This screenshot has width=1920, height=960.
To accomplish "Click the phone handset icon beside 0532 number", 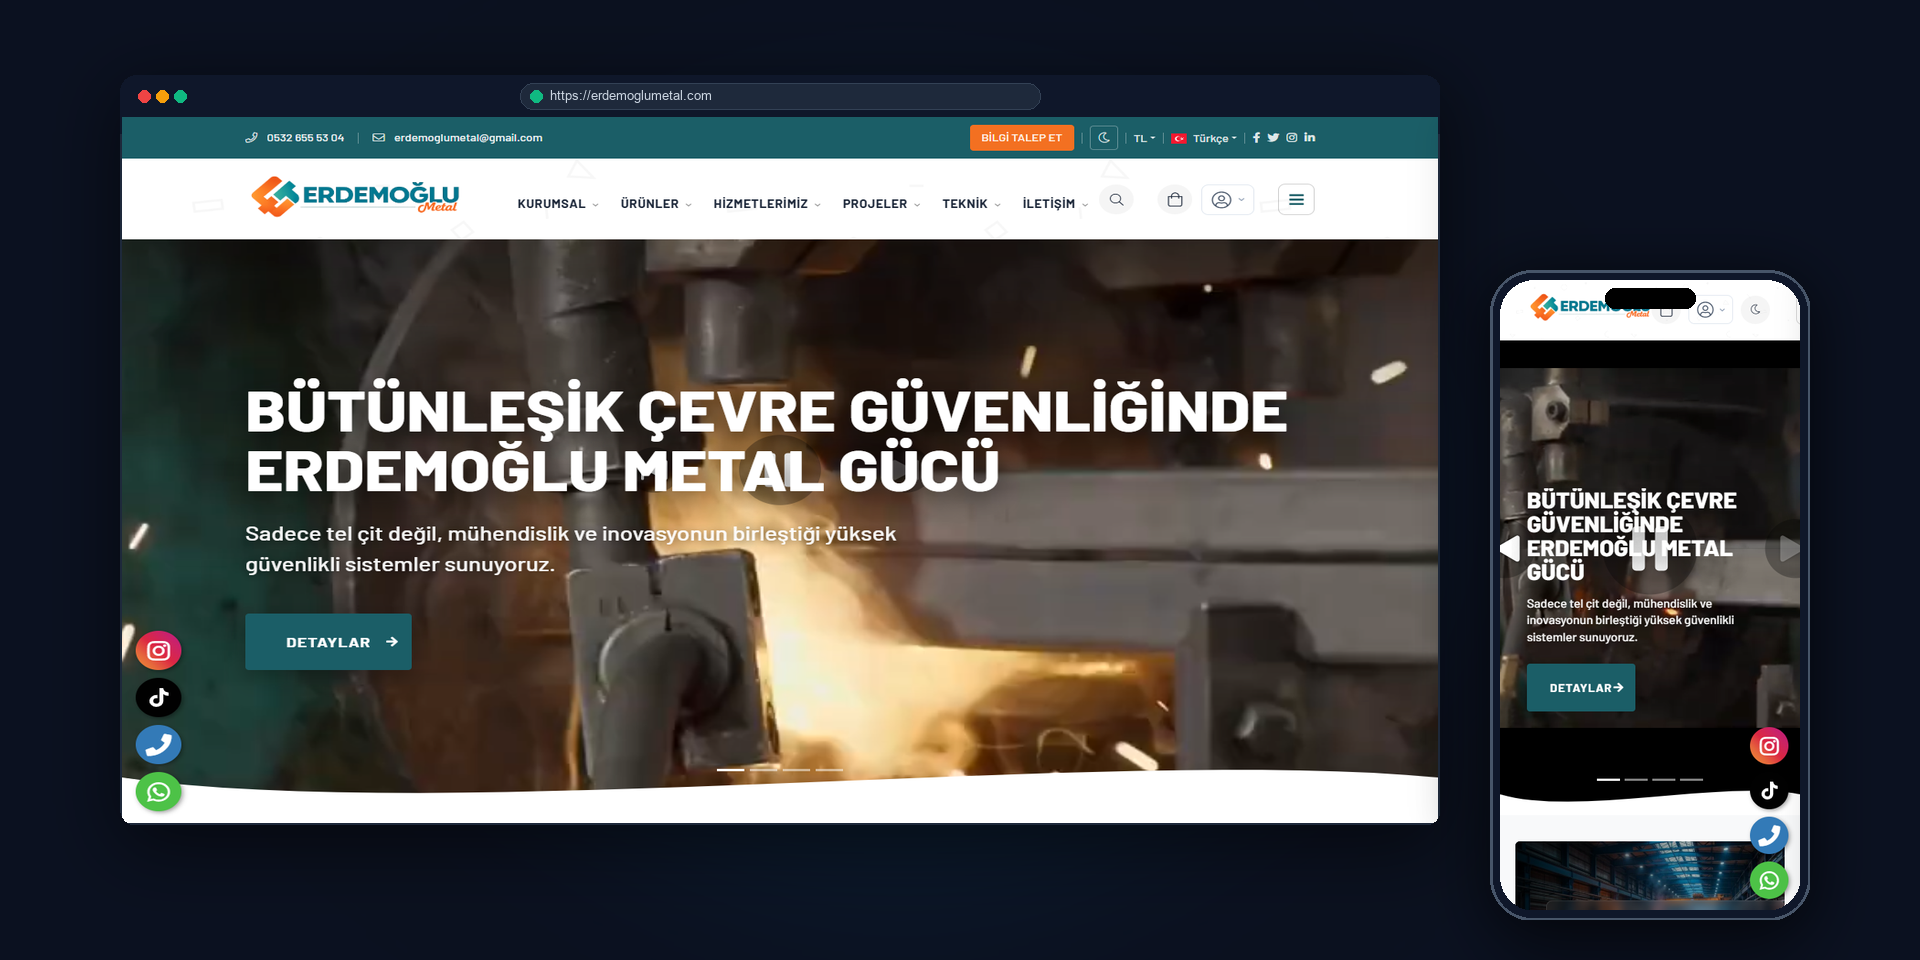I will click(x=251, y=138).
